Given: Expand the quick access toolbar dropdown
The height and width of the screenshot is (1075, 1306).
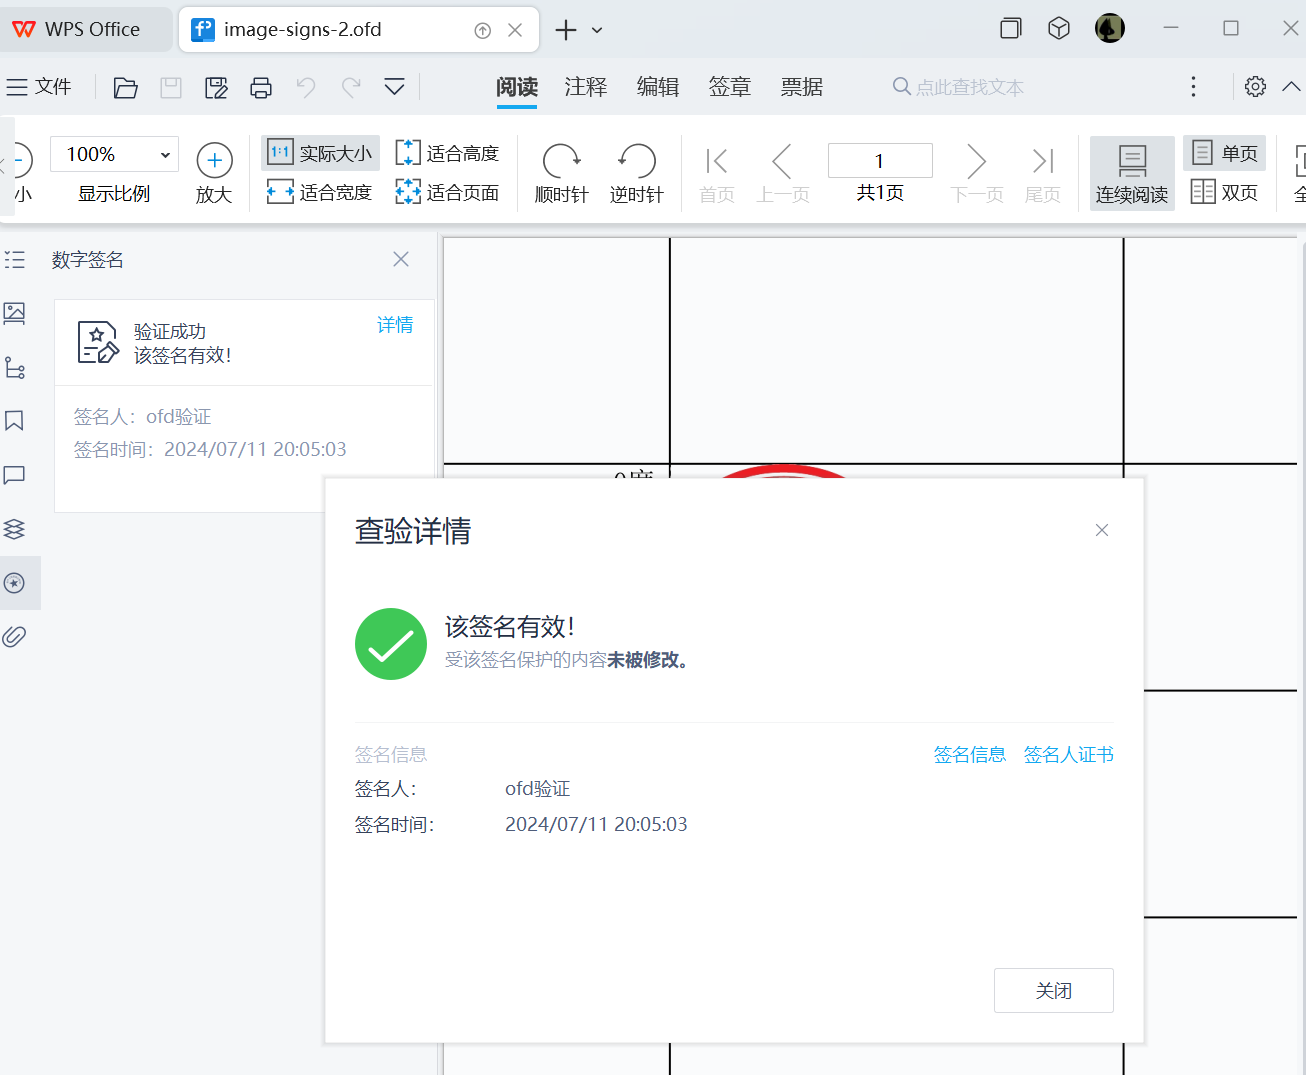Looking at the screenshot, I should pyautogui.click(x=395, y=88).
